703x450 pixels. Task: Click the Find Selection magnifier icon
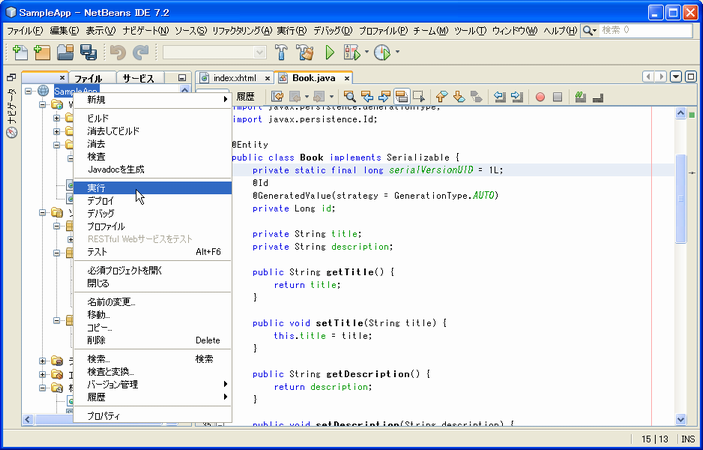pos(350,96)
